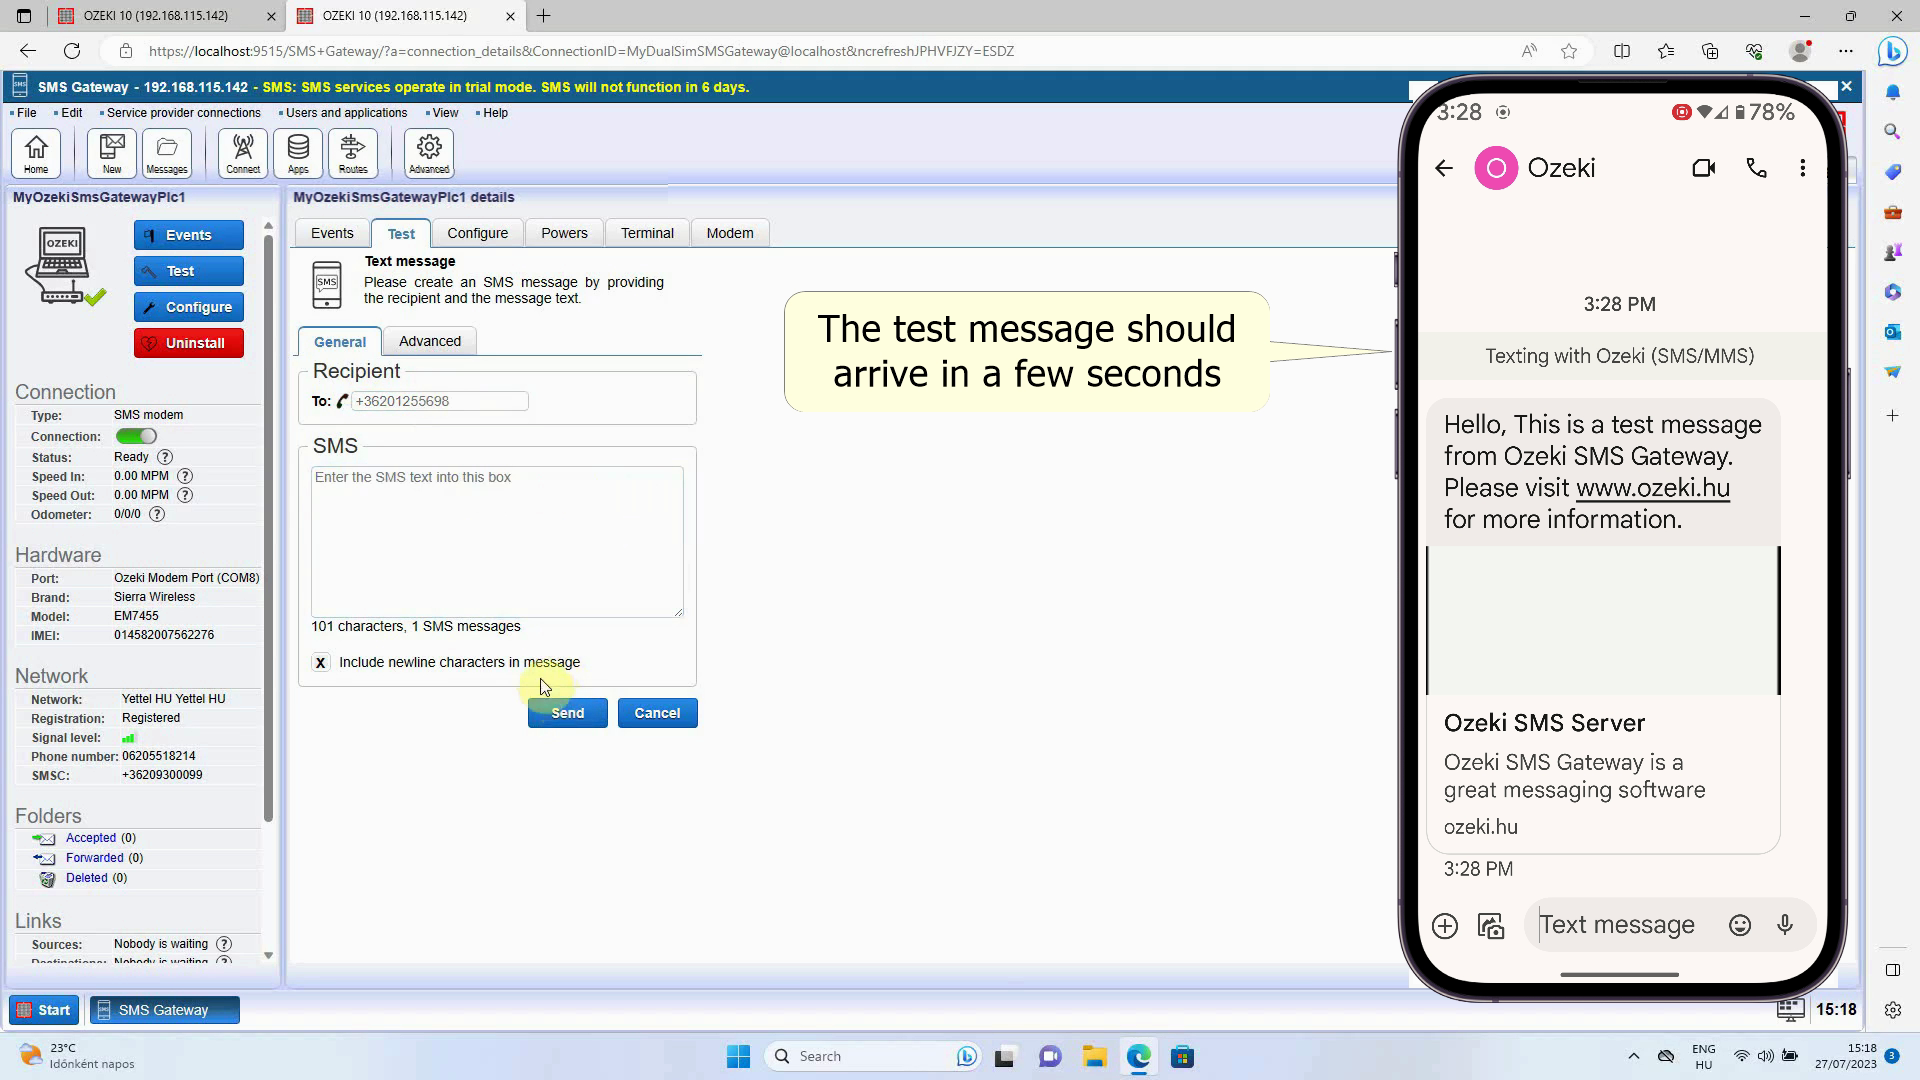
Task: Open Bing Copilot sidebar icon
Action: 1892,51
